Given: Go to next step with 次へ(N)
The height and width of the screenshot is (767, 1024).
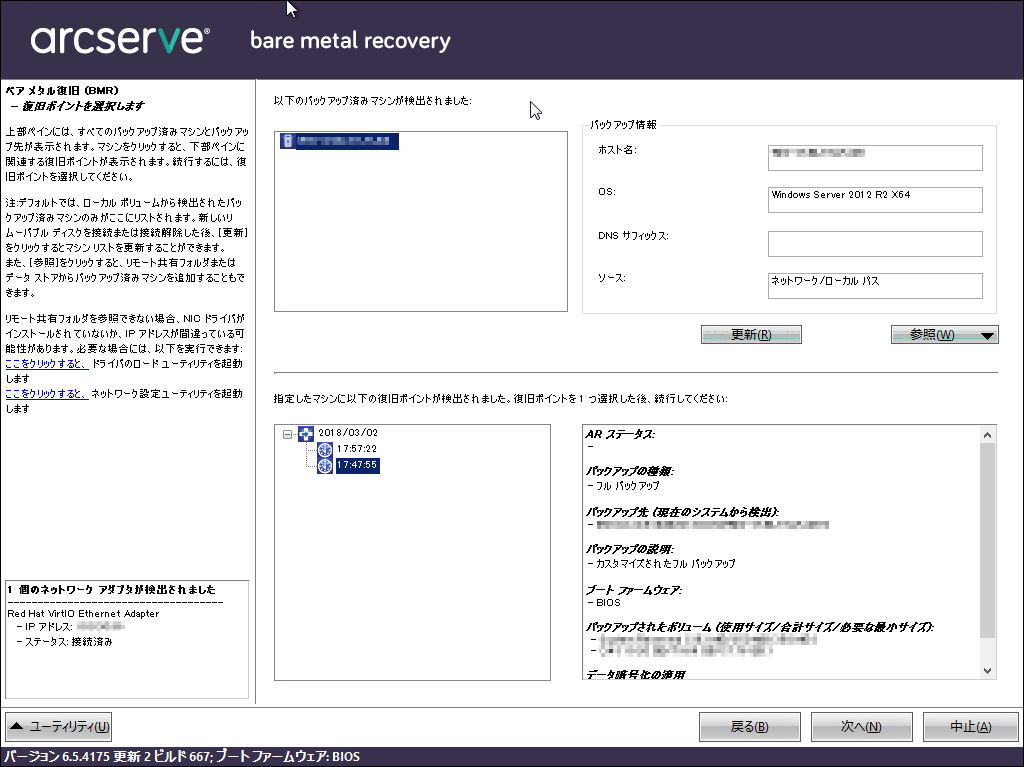Looking at the screenshot, I should click(x=861, y=726).
